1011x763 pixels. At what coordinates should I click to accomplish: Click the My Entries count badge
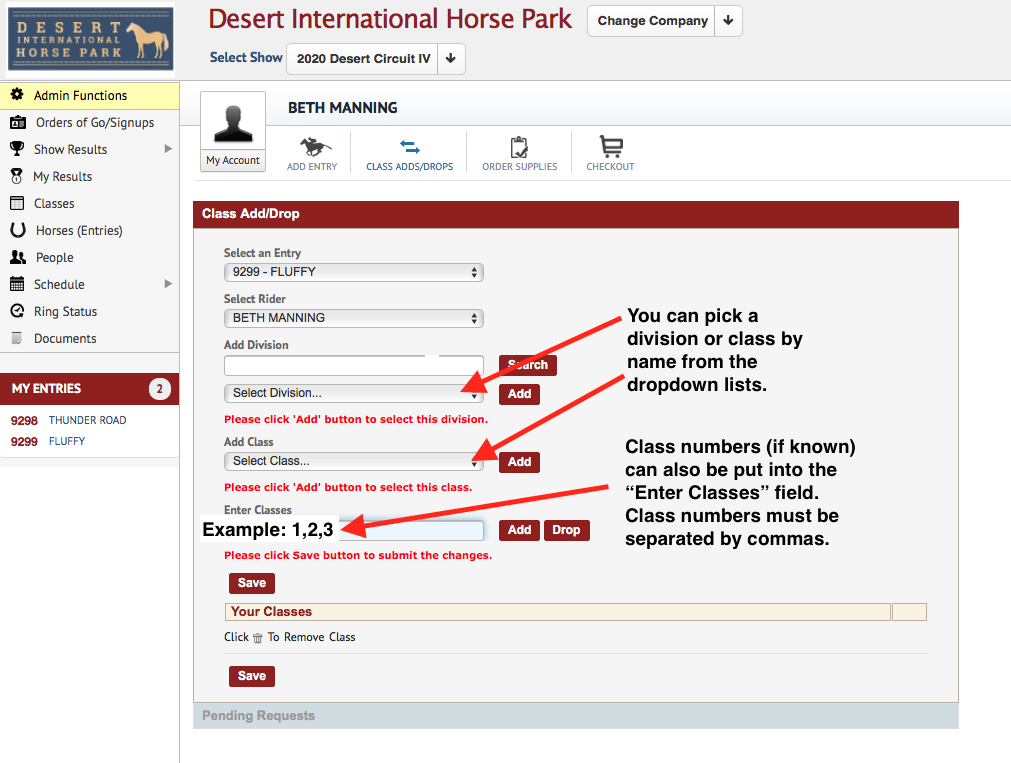tap(159, 389)
